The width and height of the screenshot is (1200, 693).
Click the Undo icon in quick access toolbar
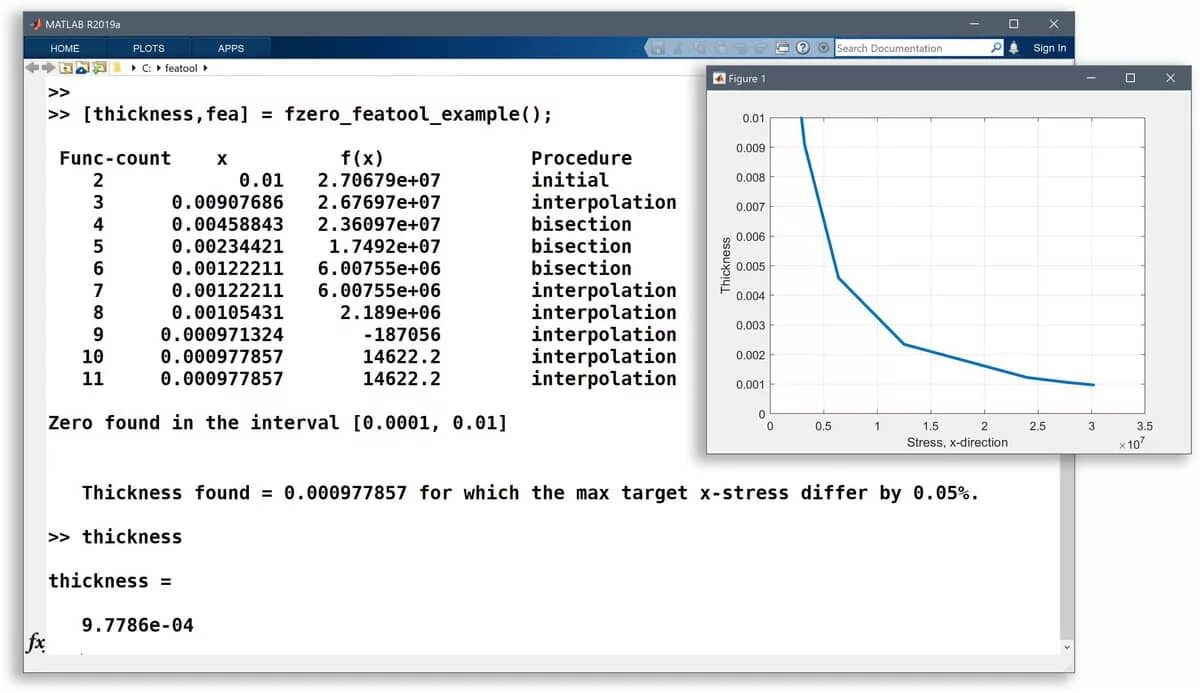tap(741, 48)
